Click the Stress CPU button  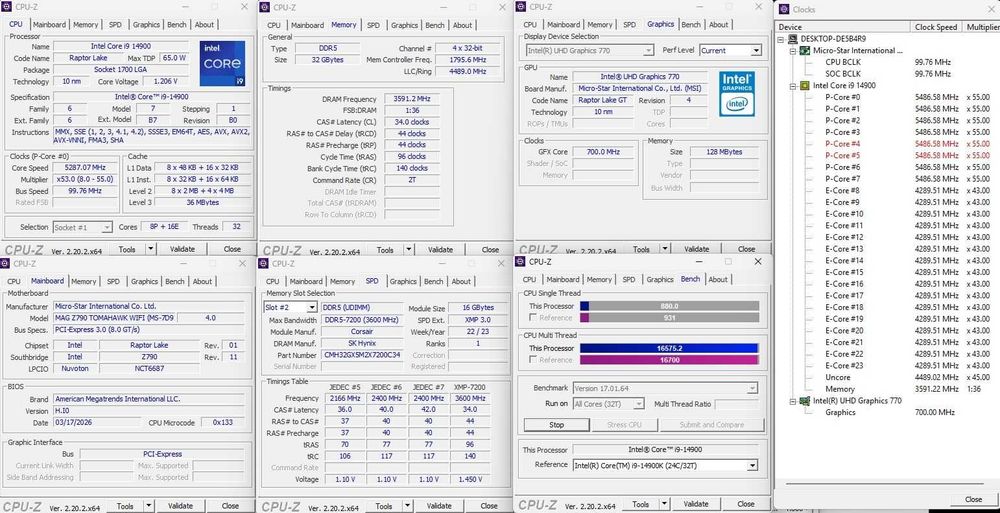[x=624, y=425]
